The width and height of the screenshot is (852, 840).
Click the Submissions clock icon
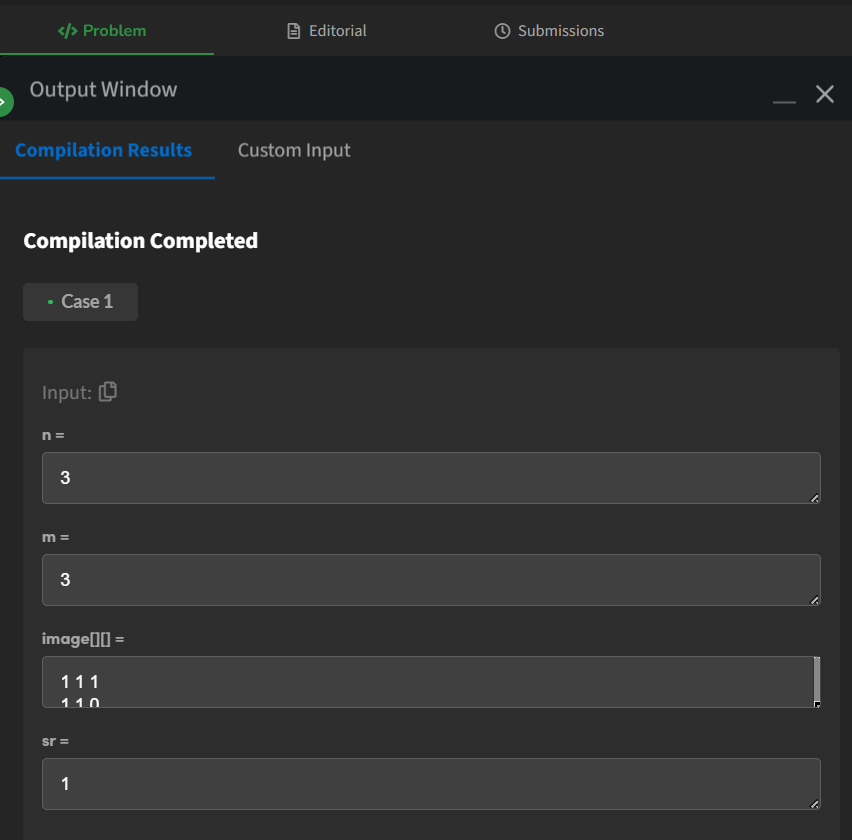pos(502,31)
